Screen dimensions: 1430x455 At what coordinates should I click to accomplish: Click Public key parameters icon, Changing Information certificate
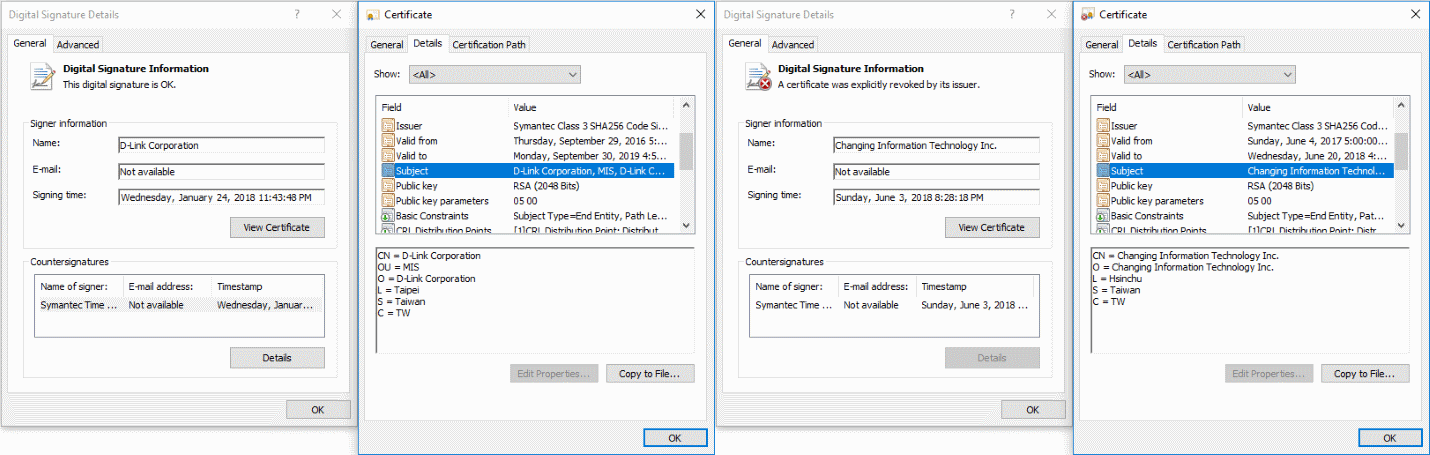coord(1103,201)
